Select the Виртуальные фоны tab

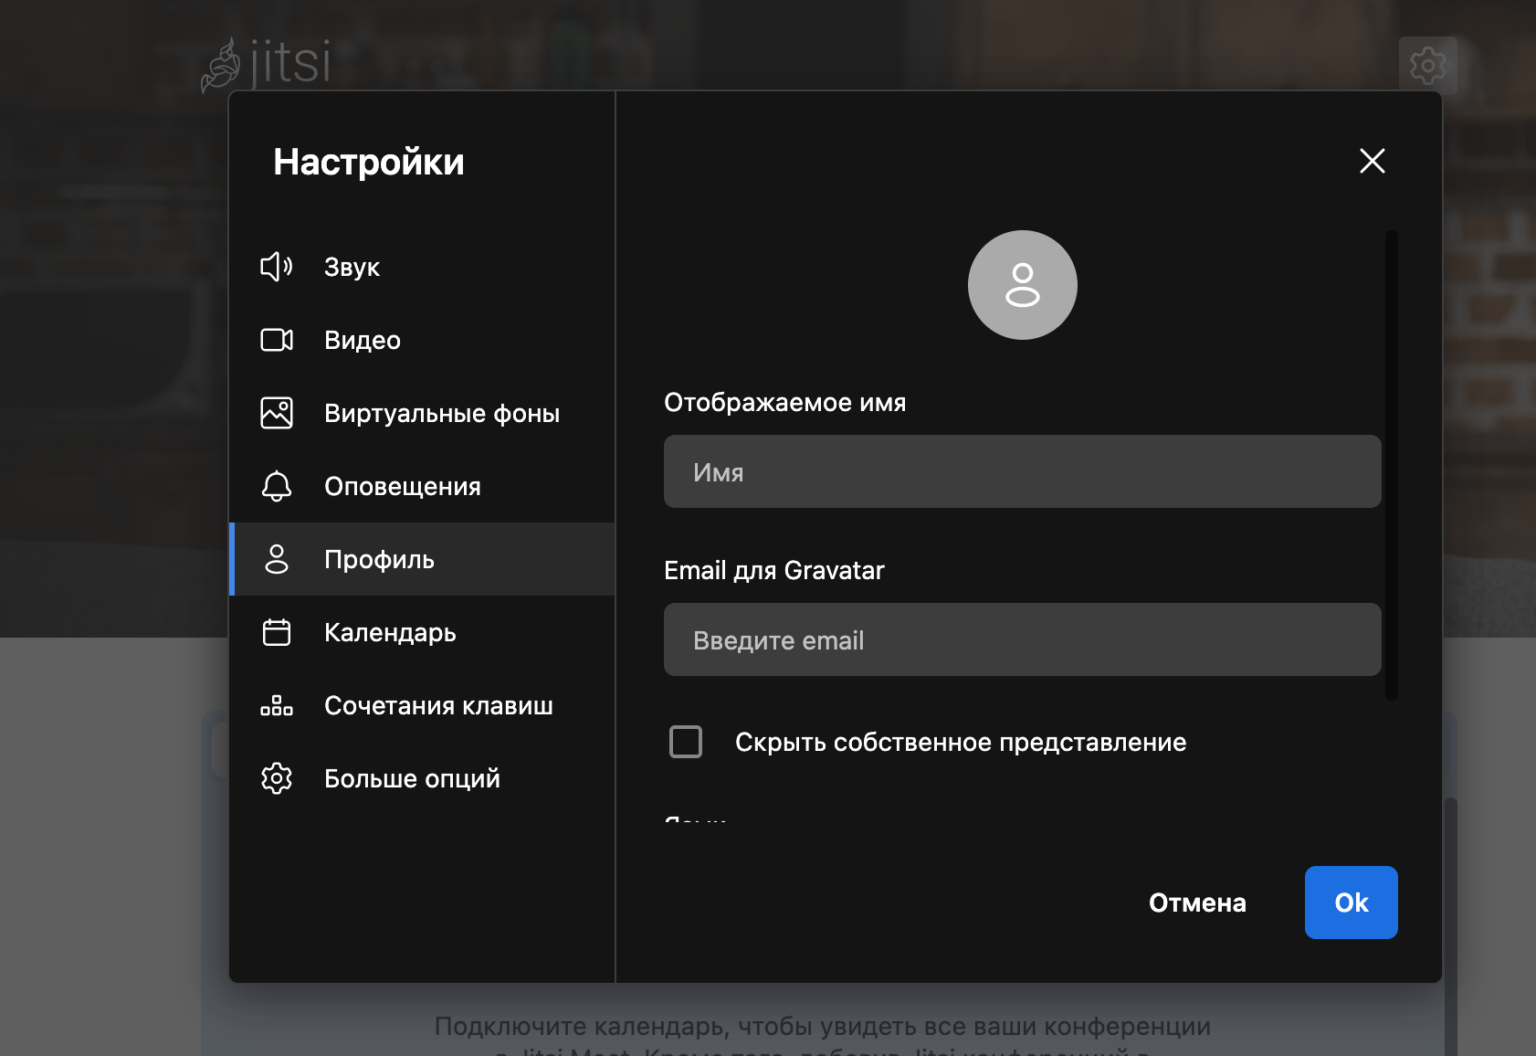coord(441,413)
